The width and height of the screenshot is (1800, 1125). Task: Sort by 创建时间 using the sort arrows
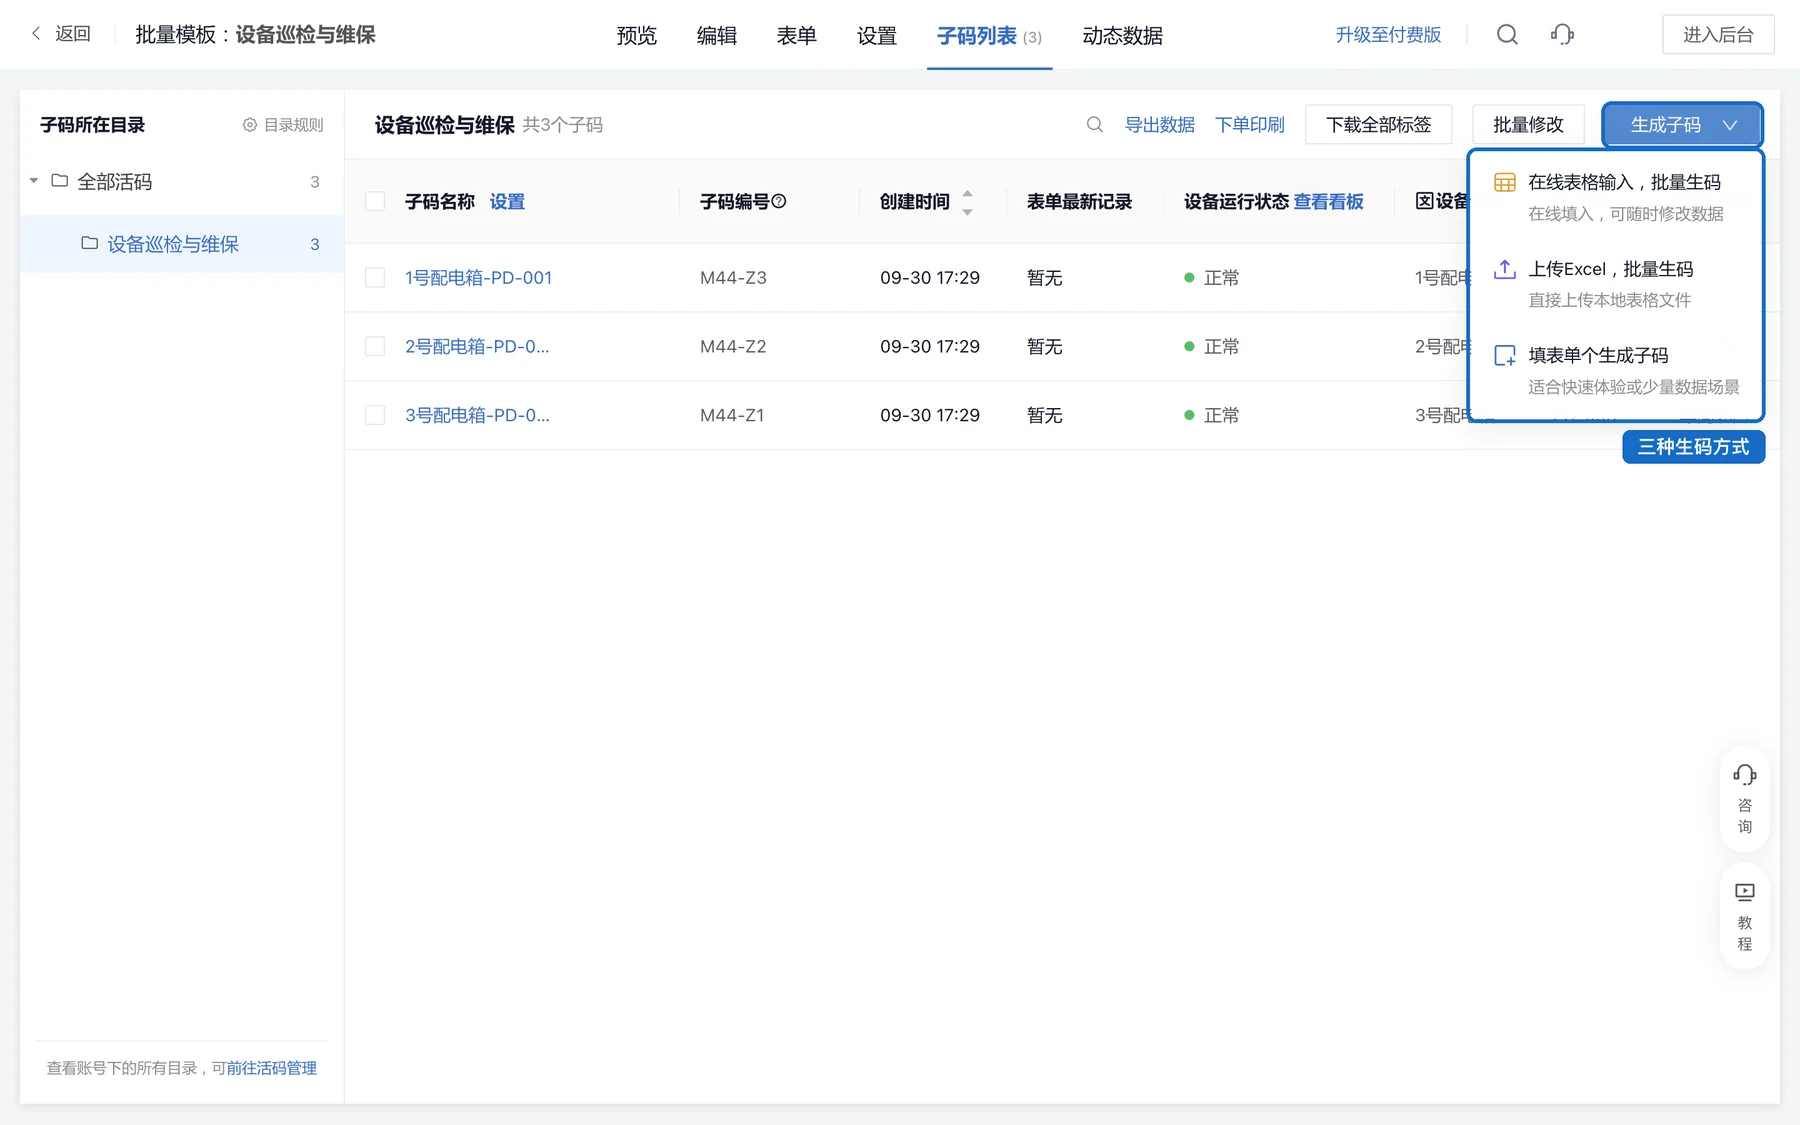coord(967,201)
